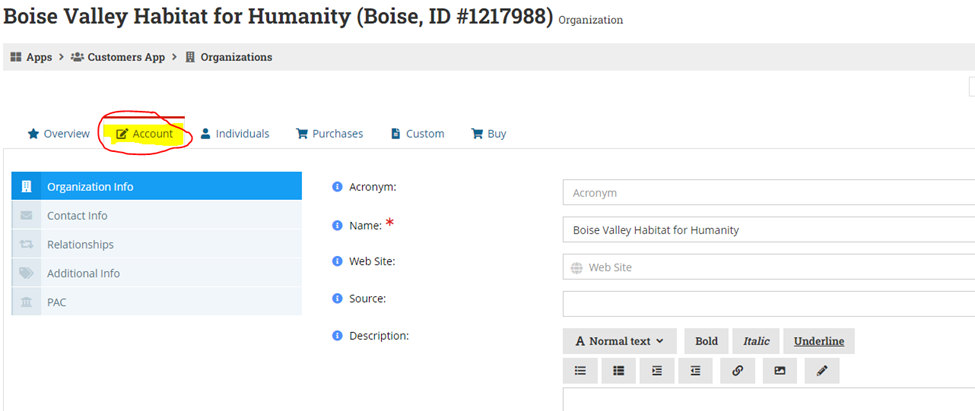Viewport: 975px width, 411px height.
Task: Open the Individuals tab
Action: [x=234, y=134]
